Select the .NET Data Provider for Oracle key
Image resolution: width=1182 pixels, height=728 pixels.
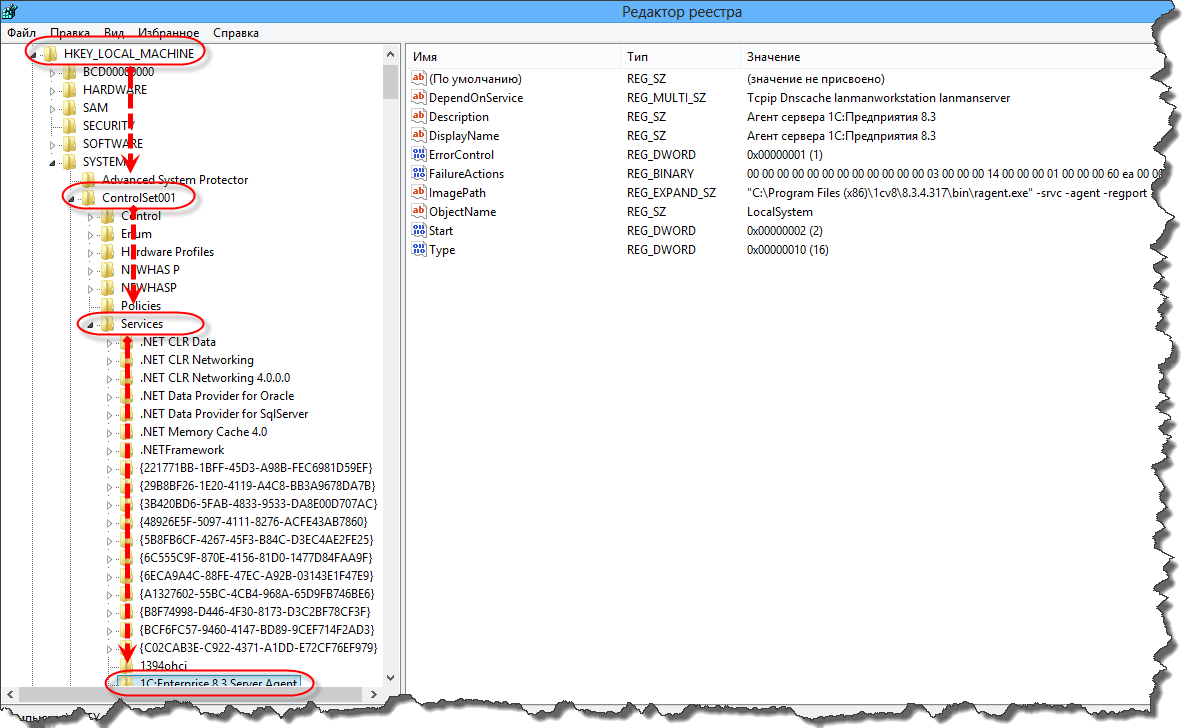coord(217,396)
